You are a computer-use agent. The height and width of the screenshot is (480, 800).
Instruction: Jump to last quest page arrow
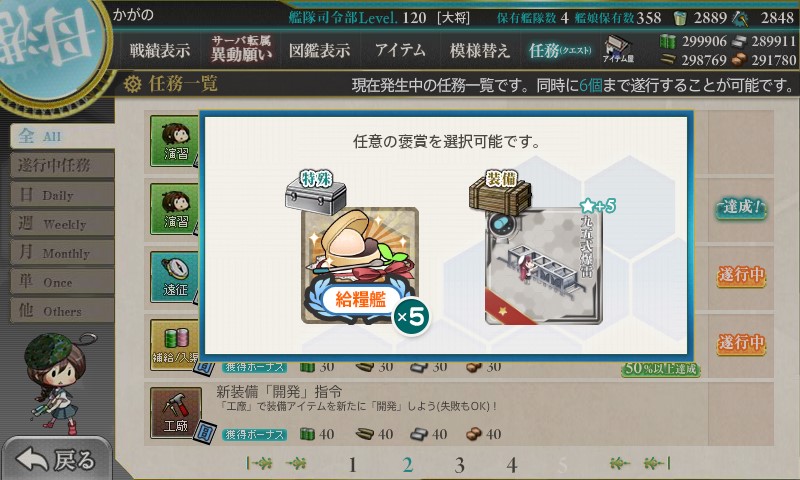click(657, 463)
